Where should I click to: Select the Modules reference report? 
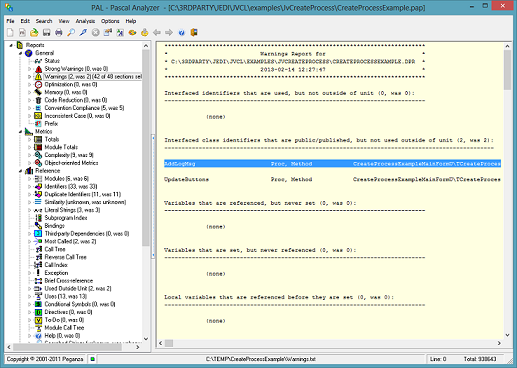coord(67,179)
